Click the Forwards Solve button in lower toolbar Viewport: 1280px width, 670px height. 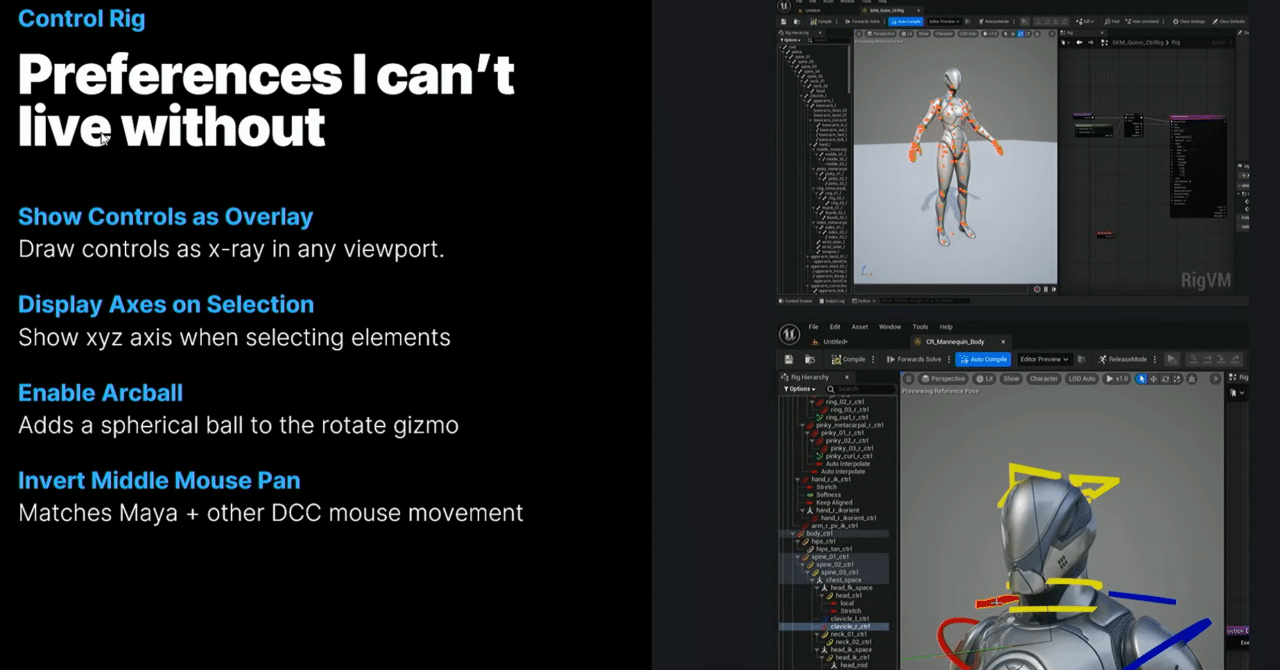pos(913,359)
